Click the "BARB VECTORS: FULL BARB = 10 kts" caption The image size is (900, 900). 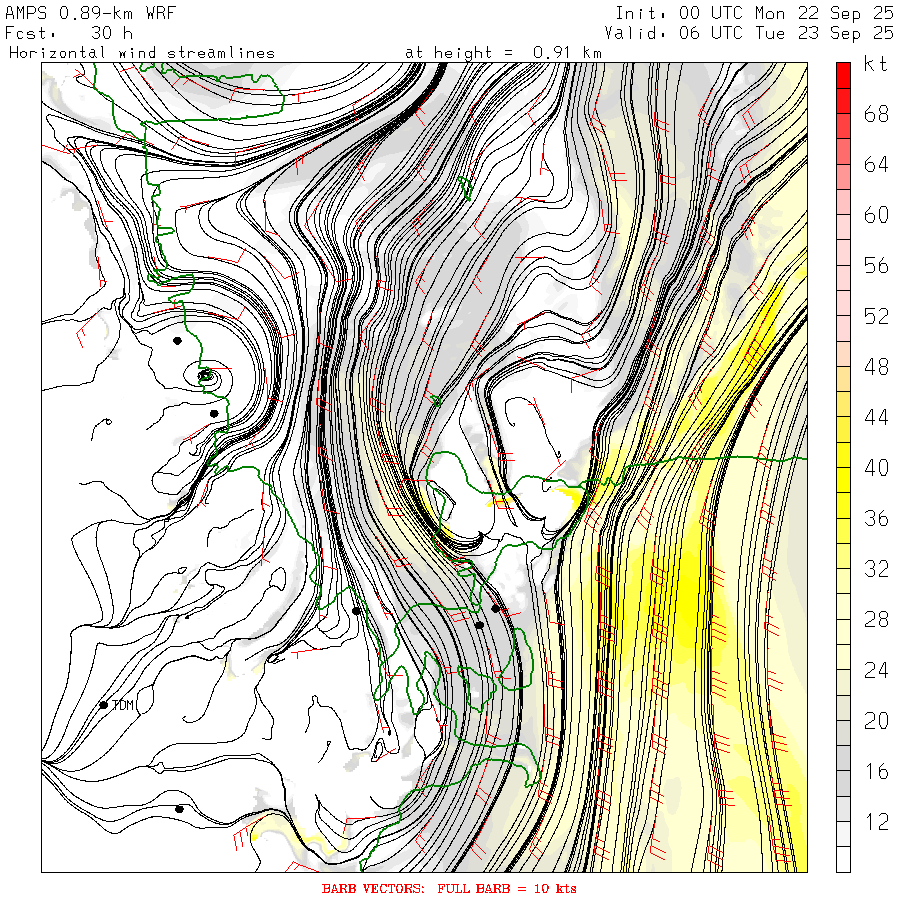[x=449, y=889]
